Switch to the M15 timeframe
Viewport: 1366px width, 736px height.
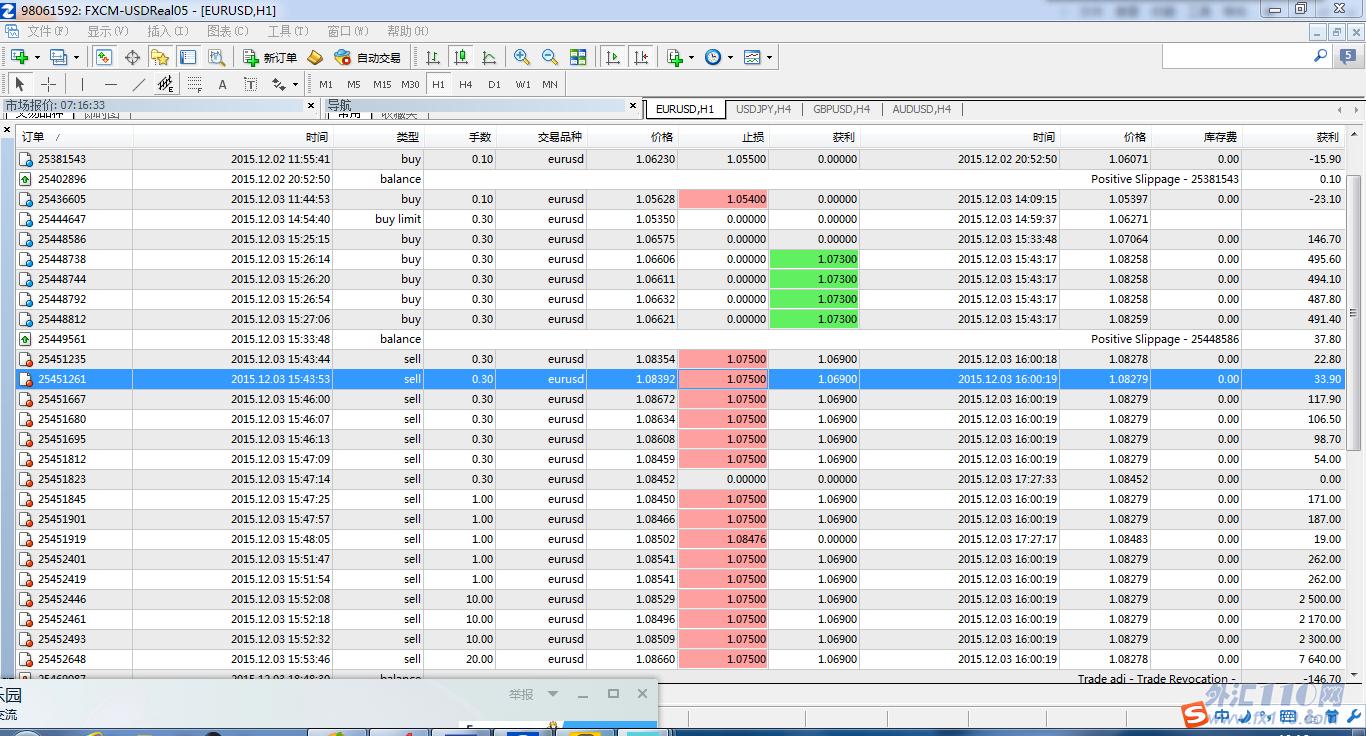[382, 85]
